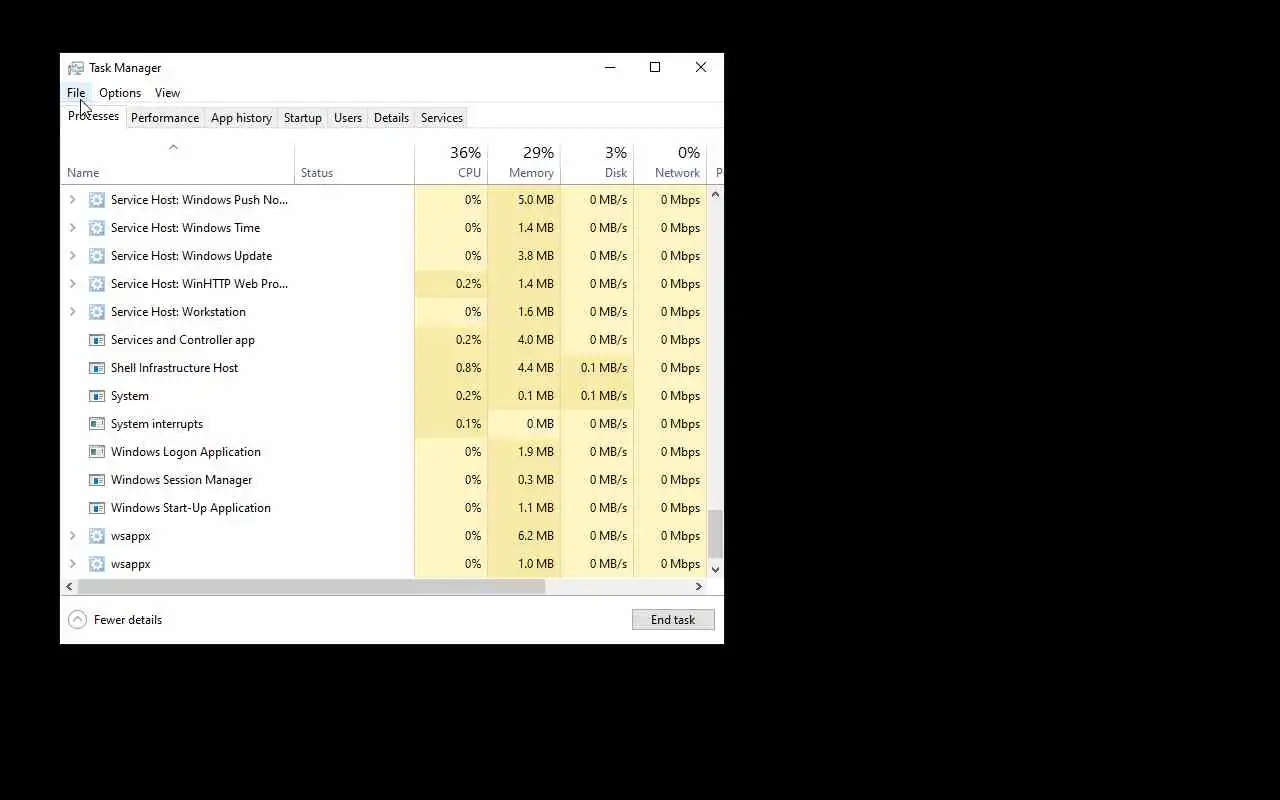Image resolution: width=1280 pixels, height=800 pixels.
Task: Expand the Service Host: Workstation group
Action: pos(72,312)
